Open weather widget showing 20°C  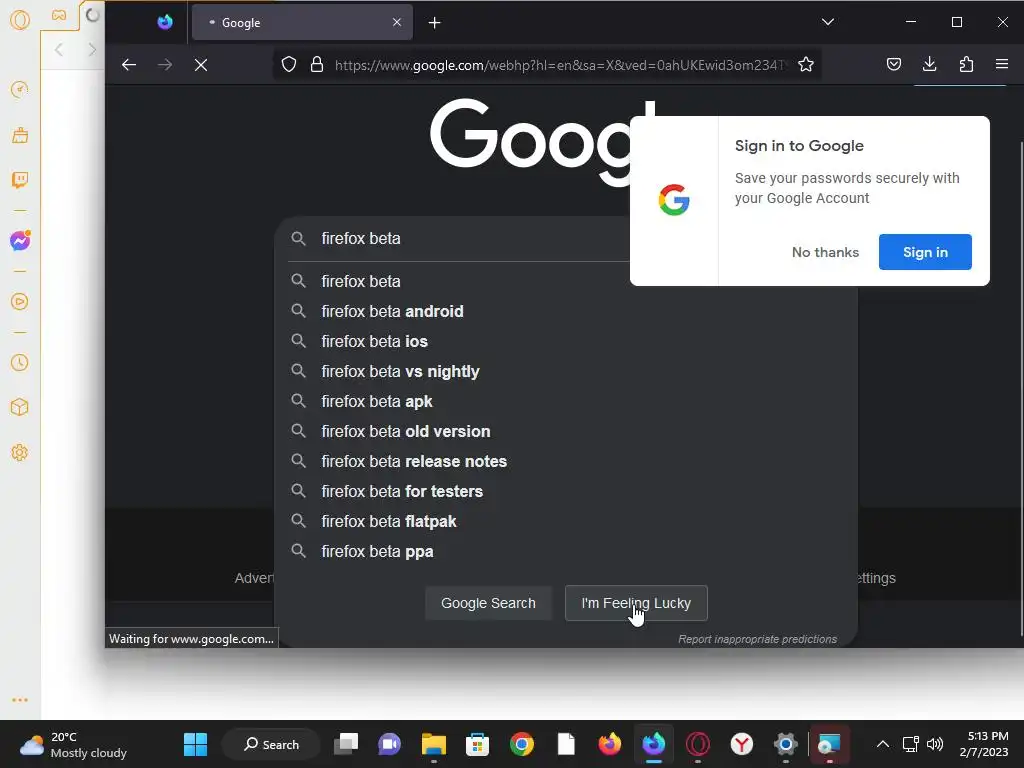tap(73, 744)
